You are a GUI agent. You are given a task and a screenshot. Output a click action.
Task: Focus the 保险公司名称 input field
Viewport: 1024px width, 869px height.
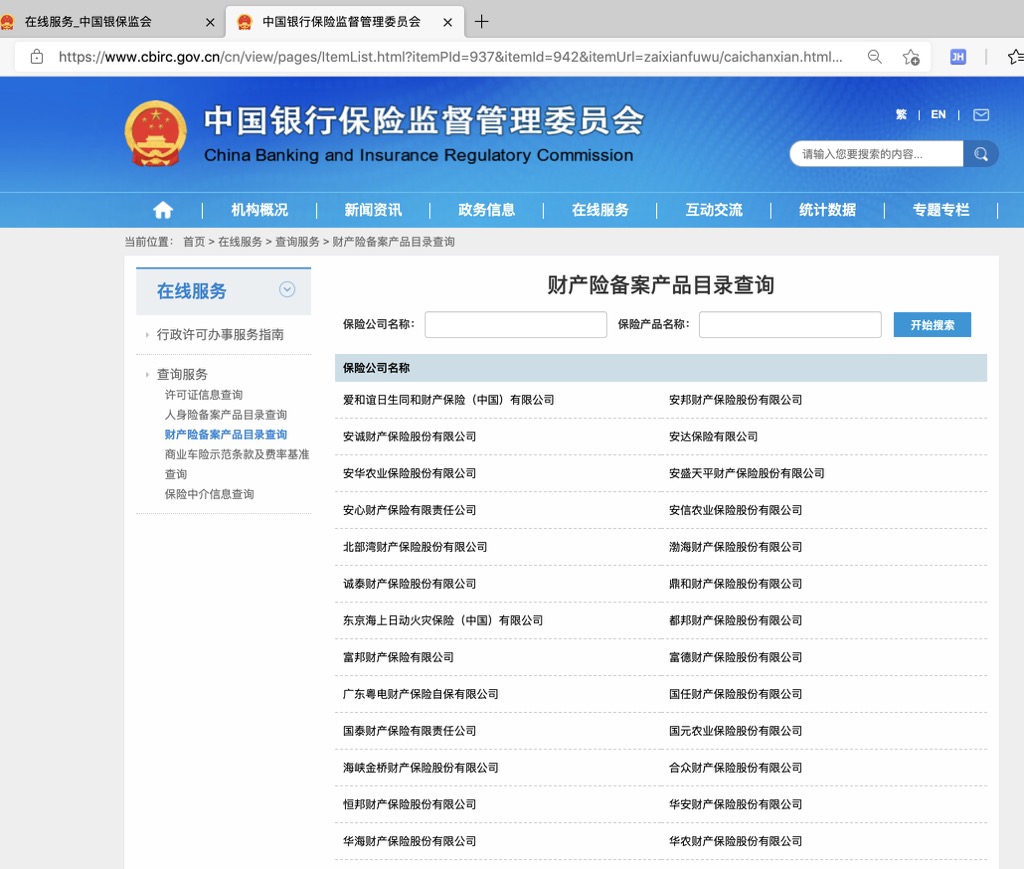[516, 324]
